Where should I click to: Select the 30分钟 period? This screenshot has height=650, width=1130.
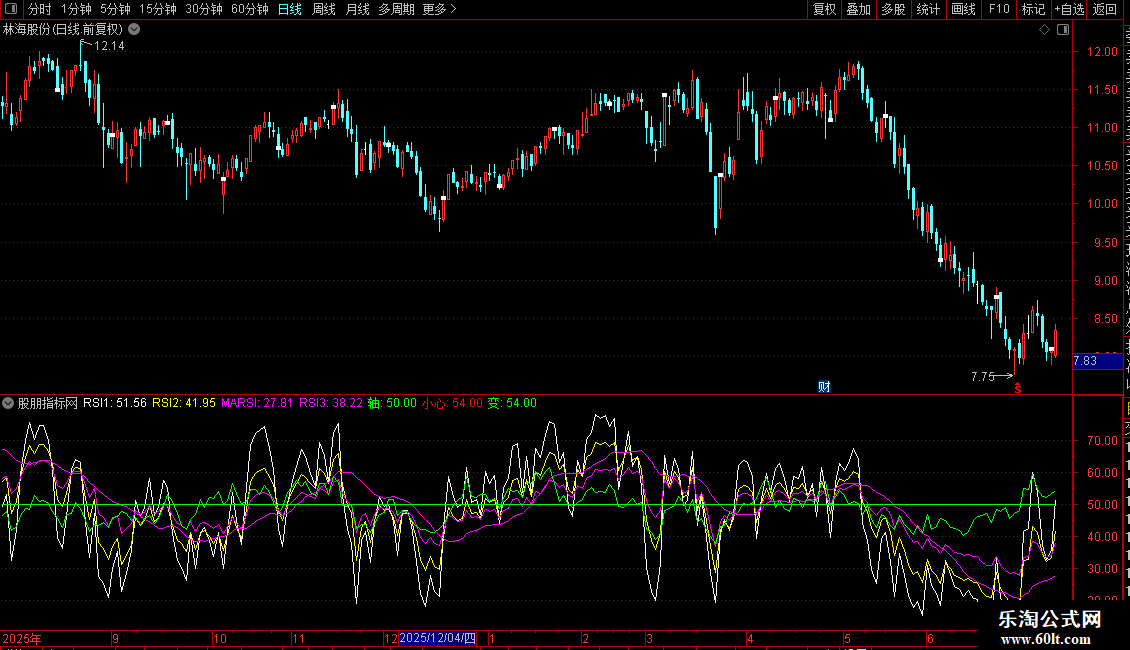coord(204,9)
